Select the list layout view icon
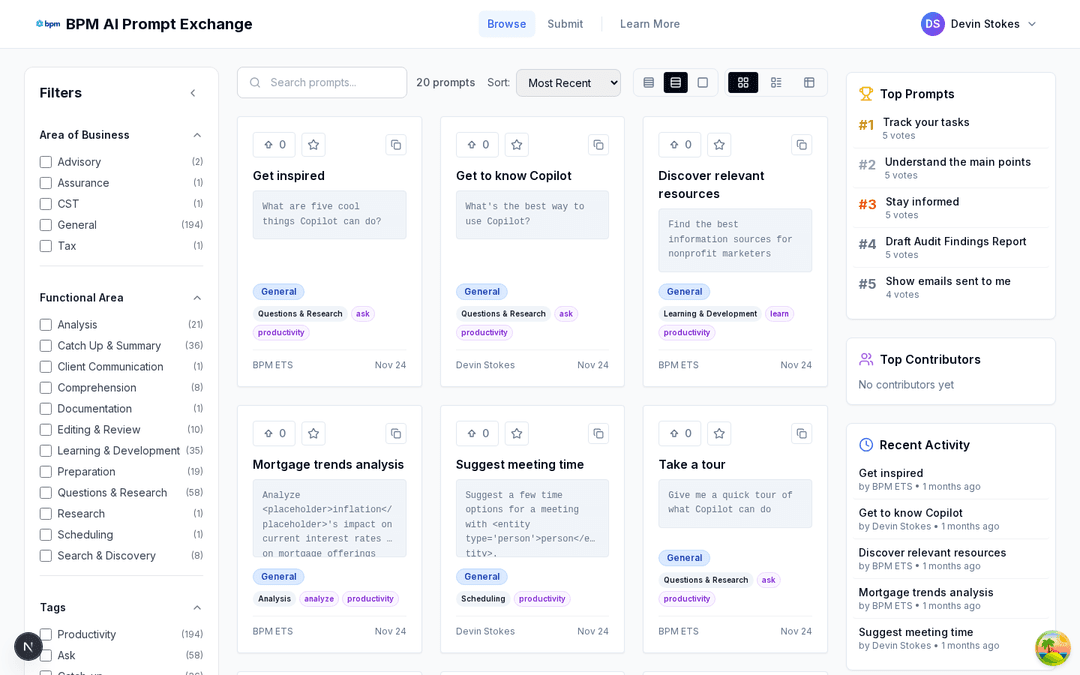The width and height of the screenshot is (1080, 675). [x=776, y=82]
